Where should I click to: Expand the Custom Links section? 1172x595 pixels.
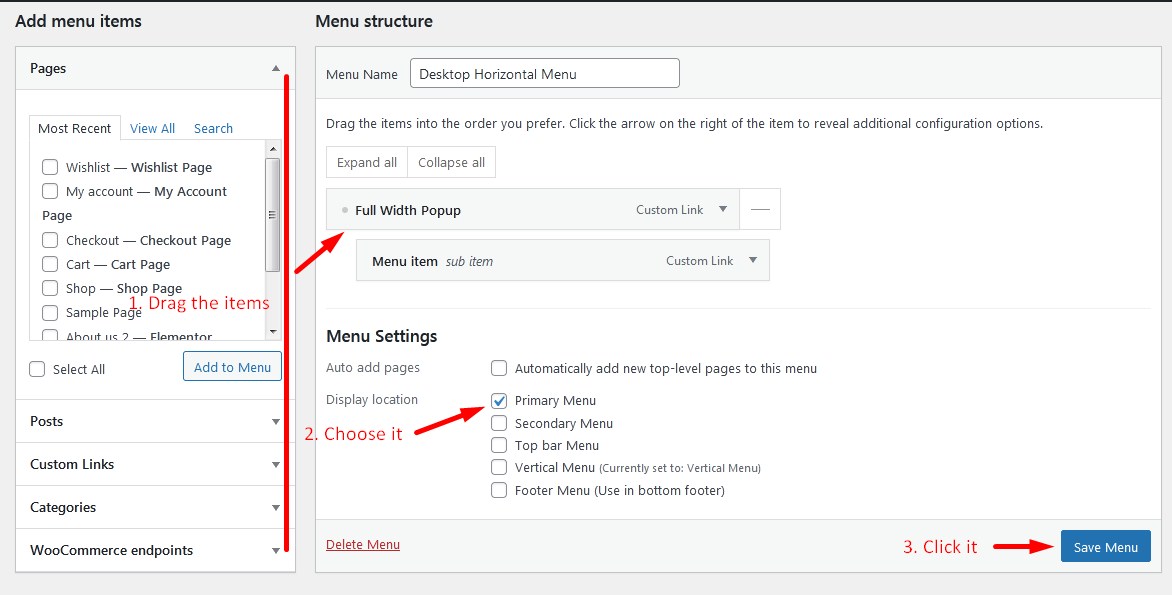pos(276,465)
